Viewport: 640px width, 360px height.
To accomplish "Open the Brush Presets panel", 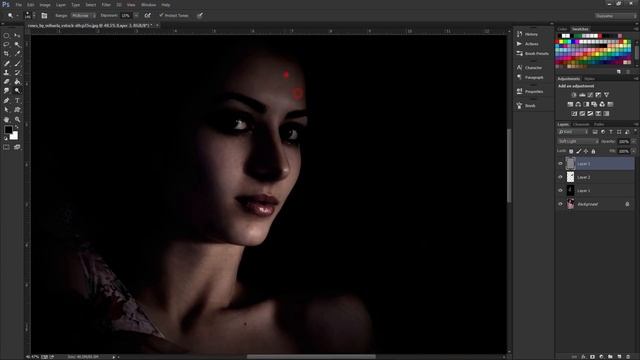I will 533,53.
